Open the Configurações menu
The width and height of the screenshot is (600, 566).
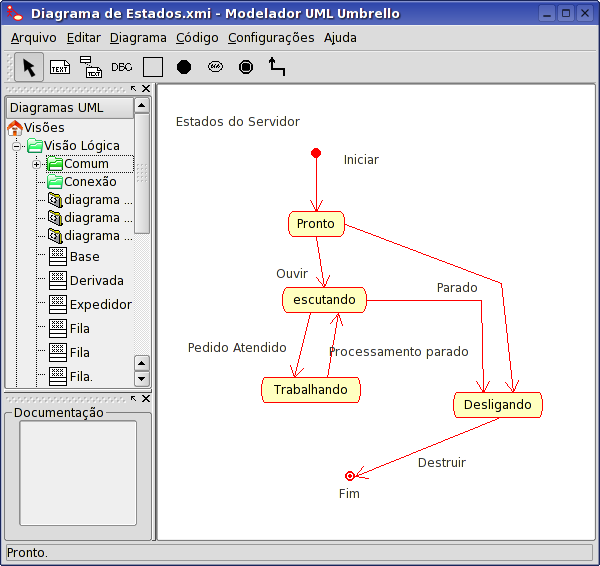point(271,38)
